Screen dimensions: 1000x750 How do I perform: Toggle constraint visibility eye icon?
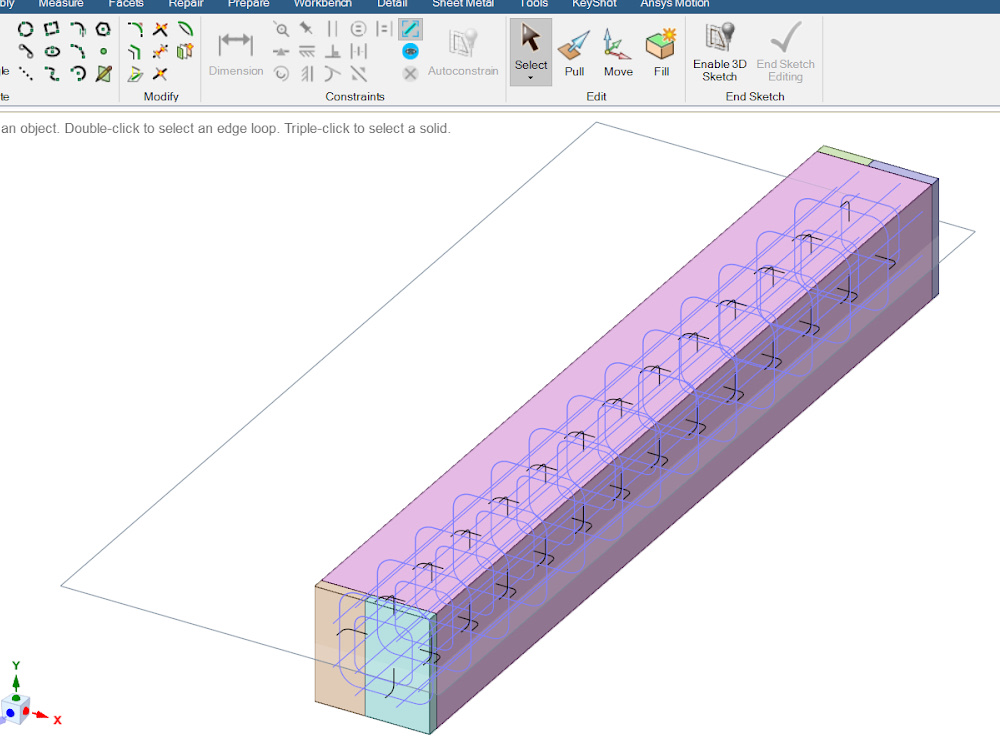tap(410, 52)
